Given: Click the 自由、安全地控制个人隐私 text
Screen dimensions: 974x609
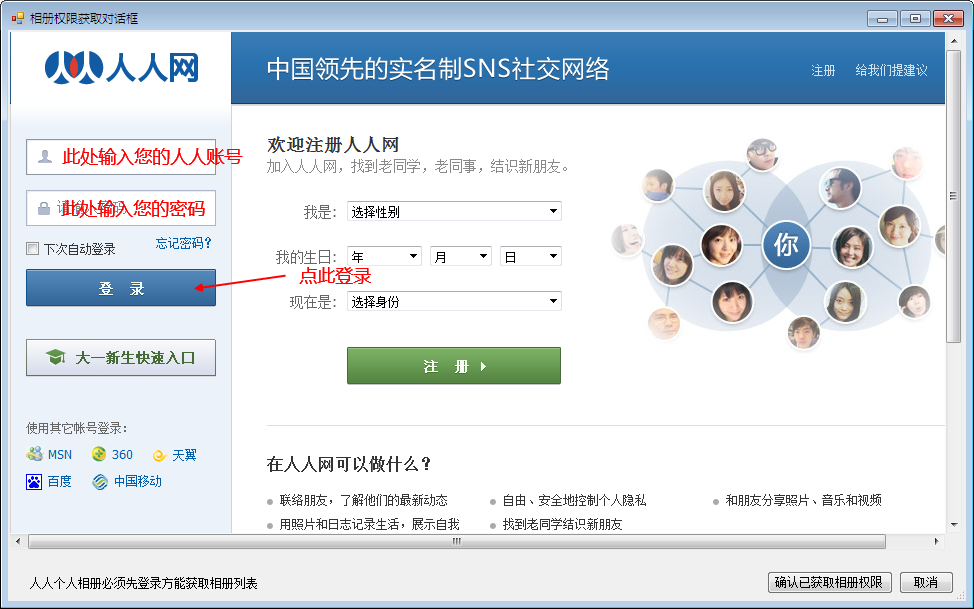Looking at the screenshot, I should [x=574, y=500].
